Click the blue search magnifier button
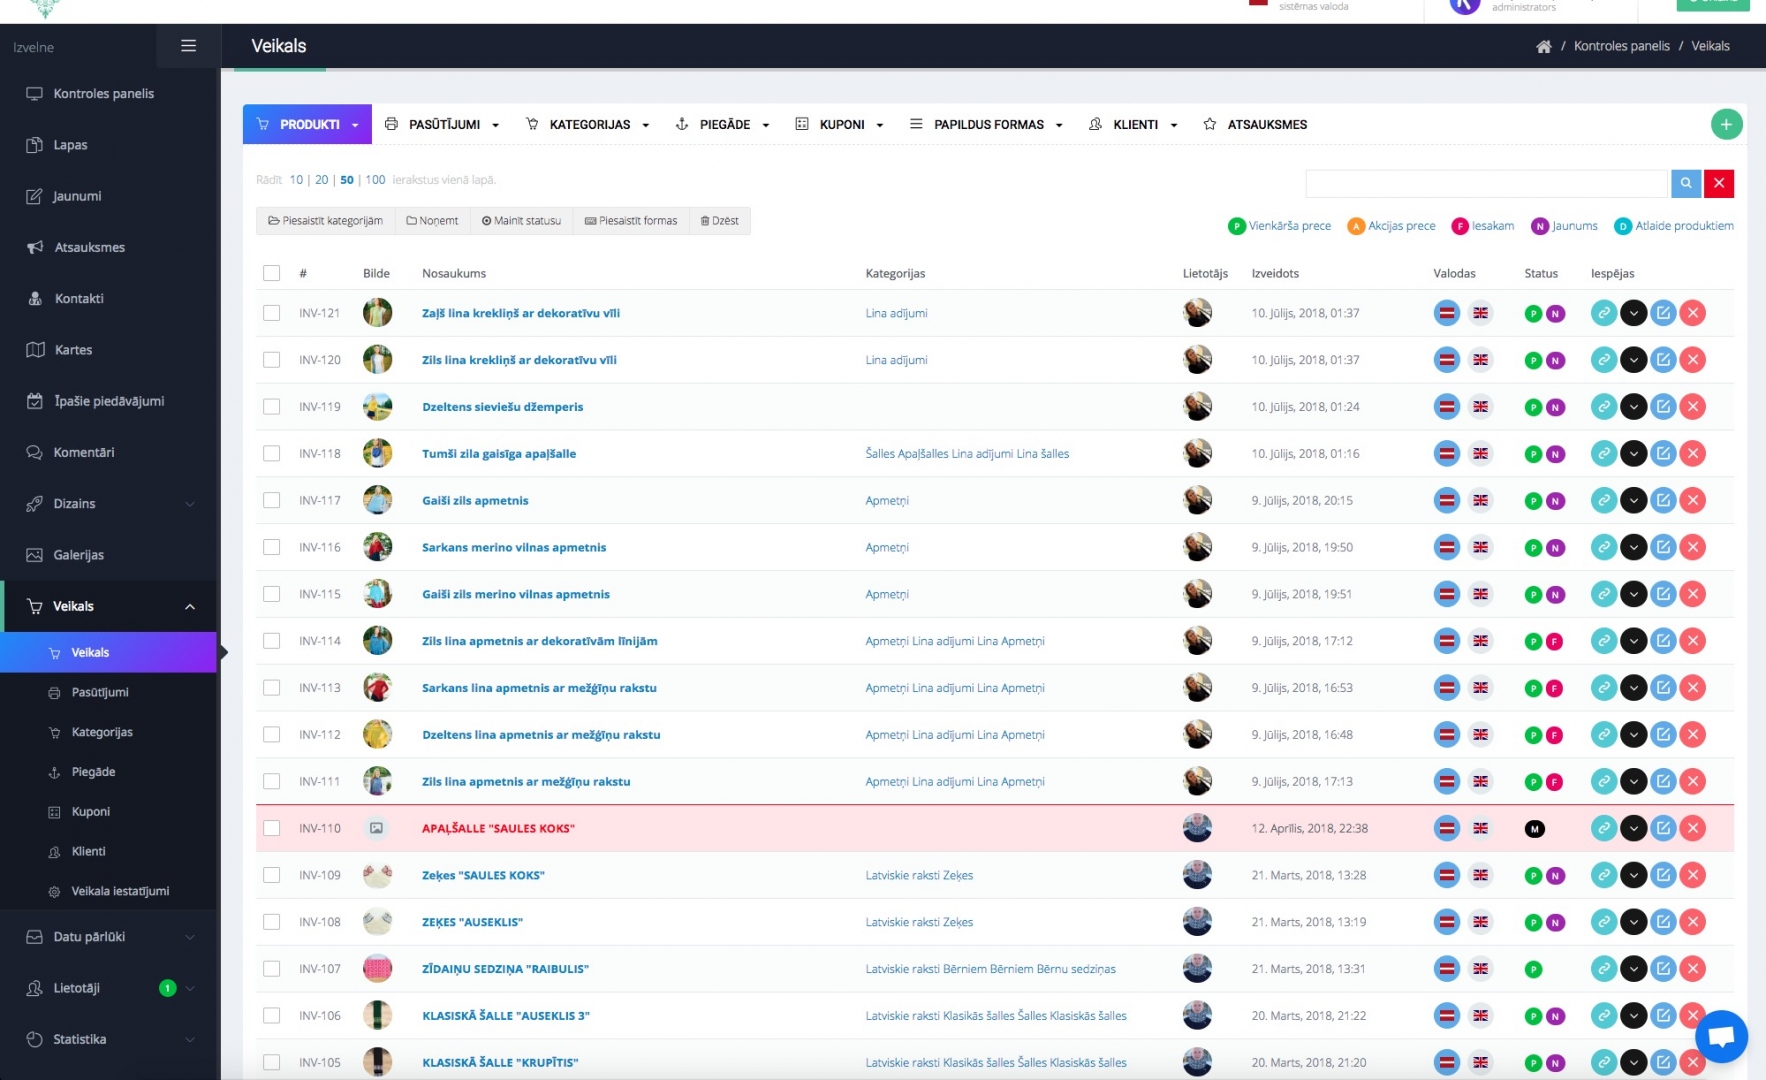 click(x=1686, y=183)
